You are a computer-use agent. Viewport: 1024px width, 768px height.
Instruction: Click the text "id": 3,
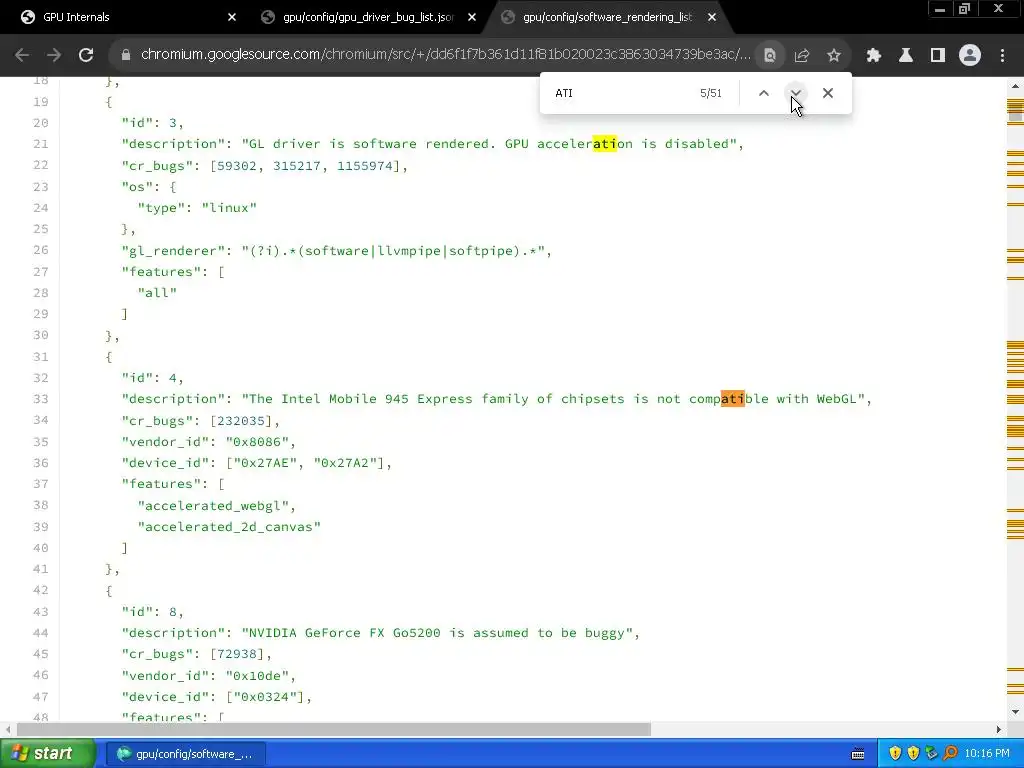(x=152, y=123)
